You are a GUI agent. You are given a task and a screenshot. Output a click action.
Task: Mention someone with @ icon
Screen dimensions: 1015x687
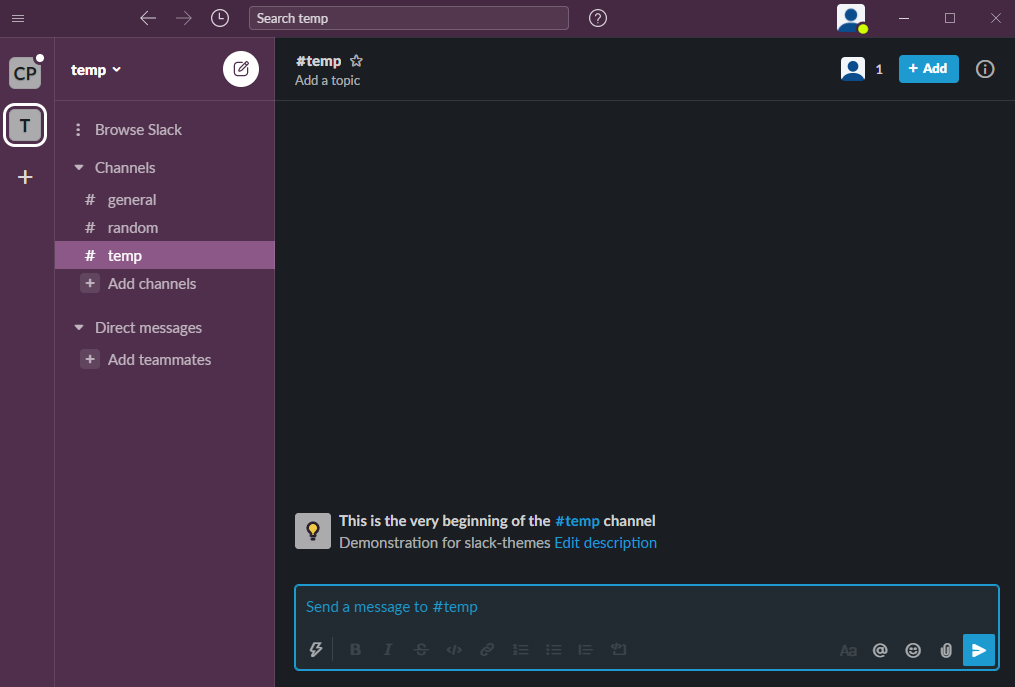pos(880,650)
